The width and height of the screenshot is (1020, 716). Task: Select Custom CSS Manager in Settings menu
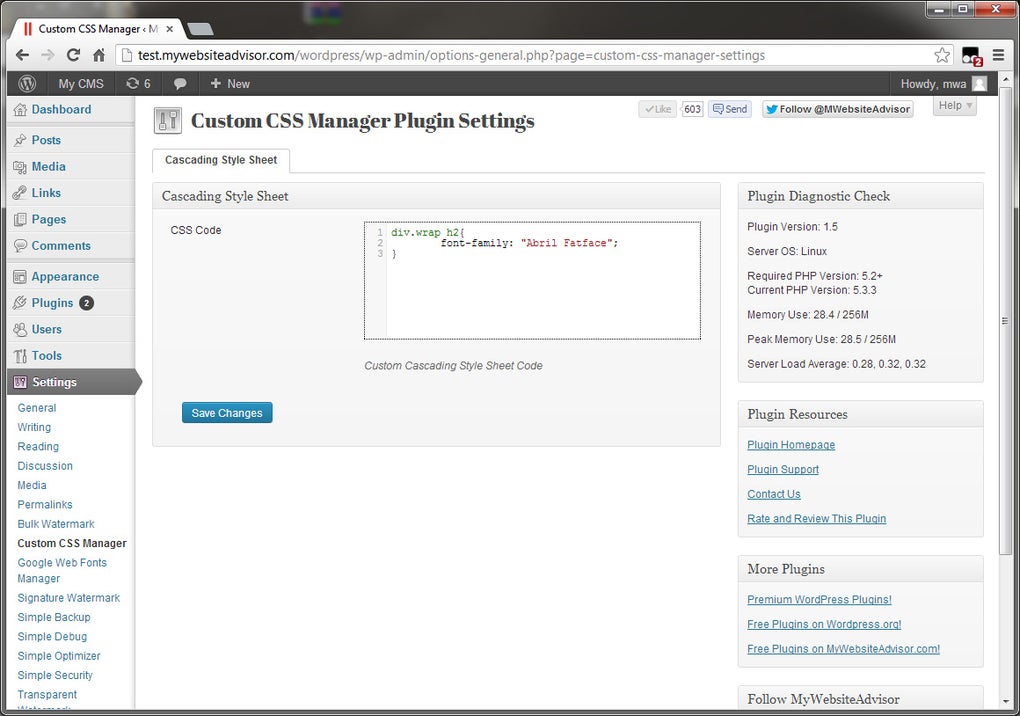coord(71,543)
